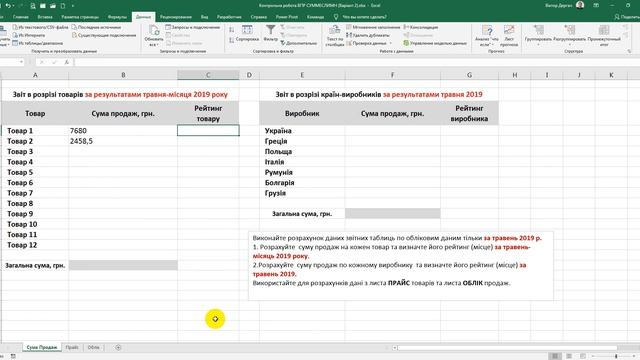Open the Структура group dialog launcher
The height and width of the screenshot is (360, 640).
coord(629,51)
